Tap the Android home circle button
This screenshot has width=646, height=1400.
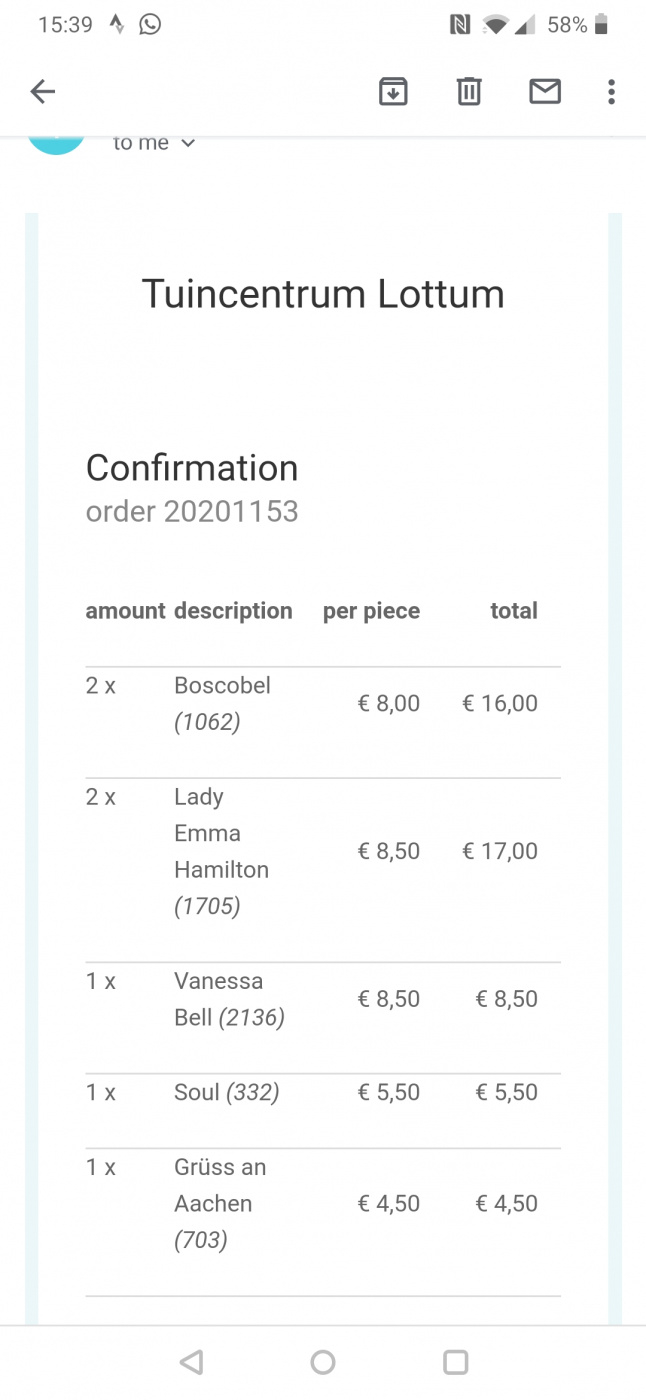click(323, 1362)
